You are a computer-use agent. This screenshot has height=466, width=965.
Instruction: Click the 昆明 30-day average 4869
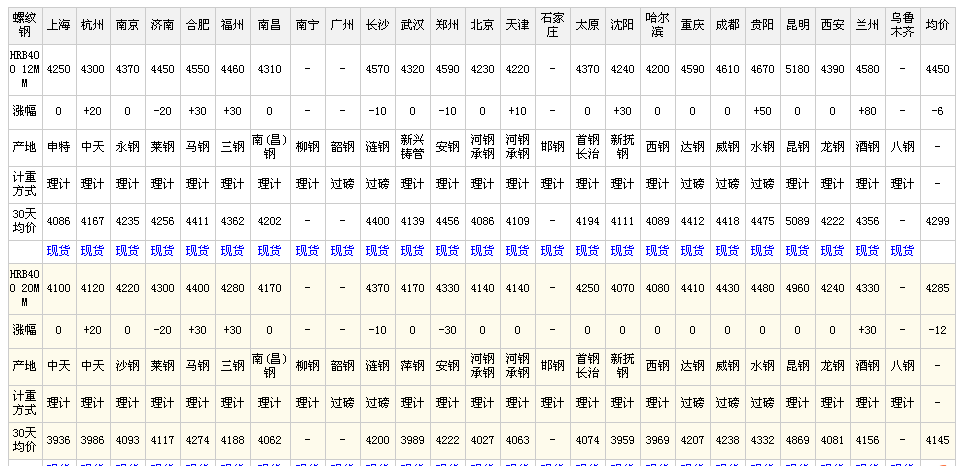pos(798,440)
